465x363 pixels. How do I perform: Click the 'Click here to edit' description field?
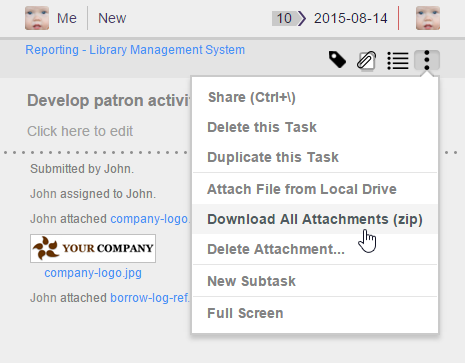80,131
